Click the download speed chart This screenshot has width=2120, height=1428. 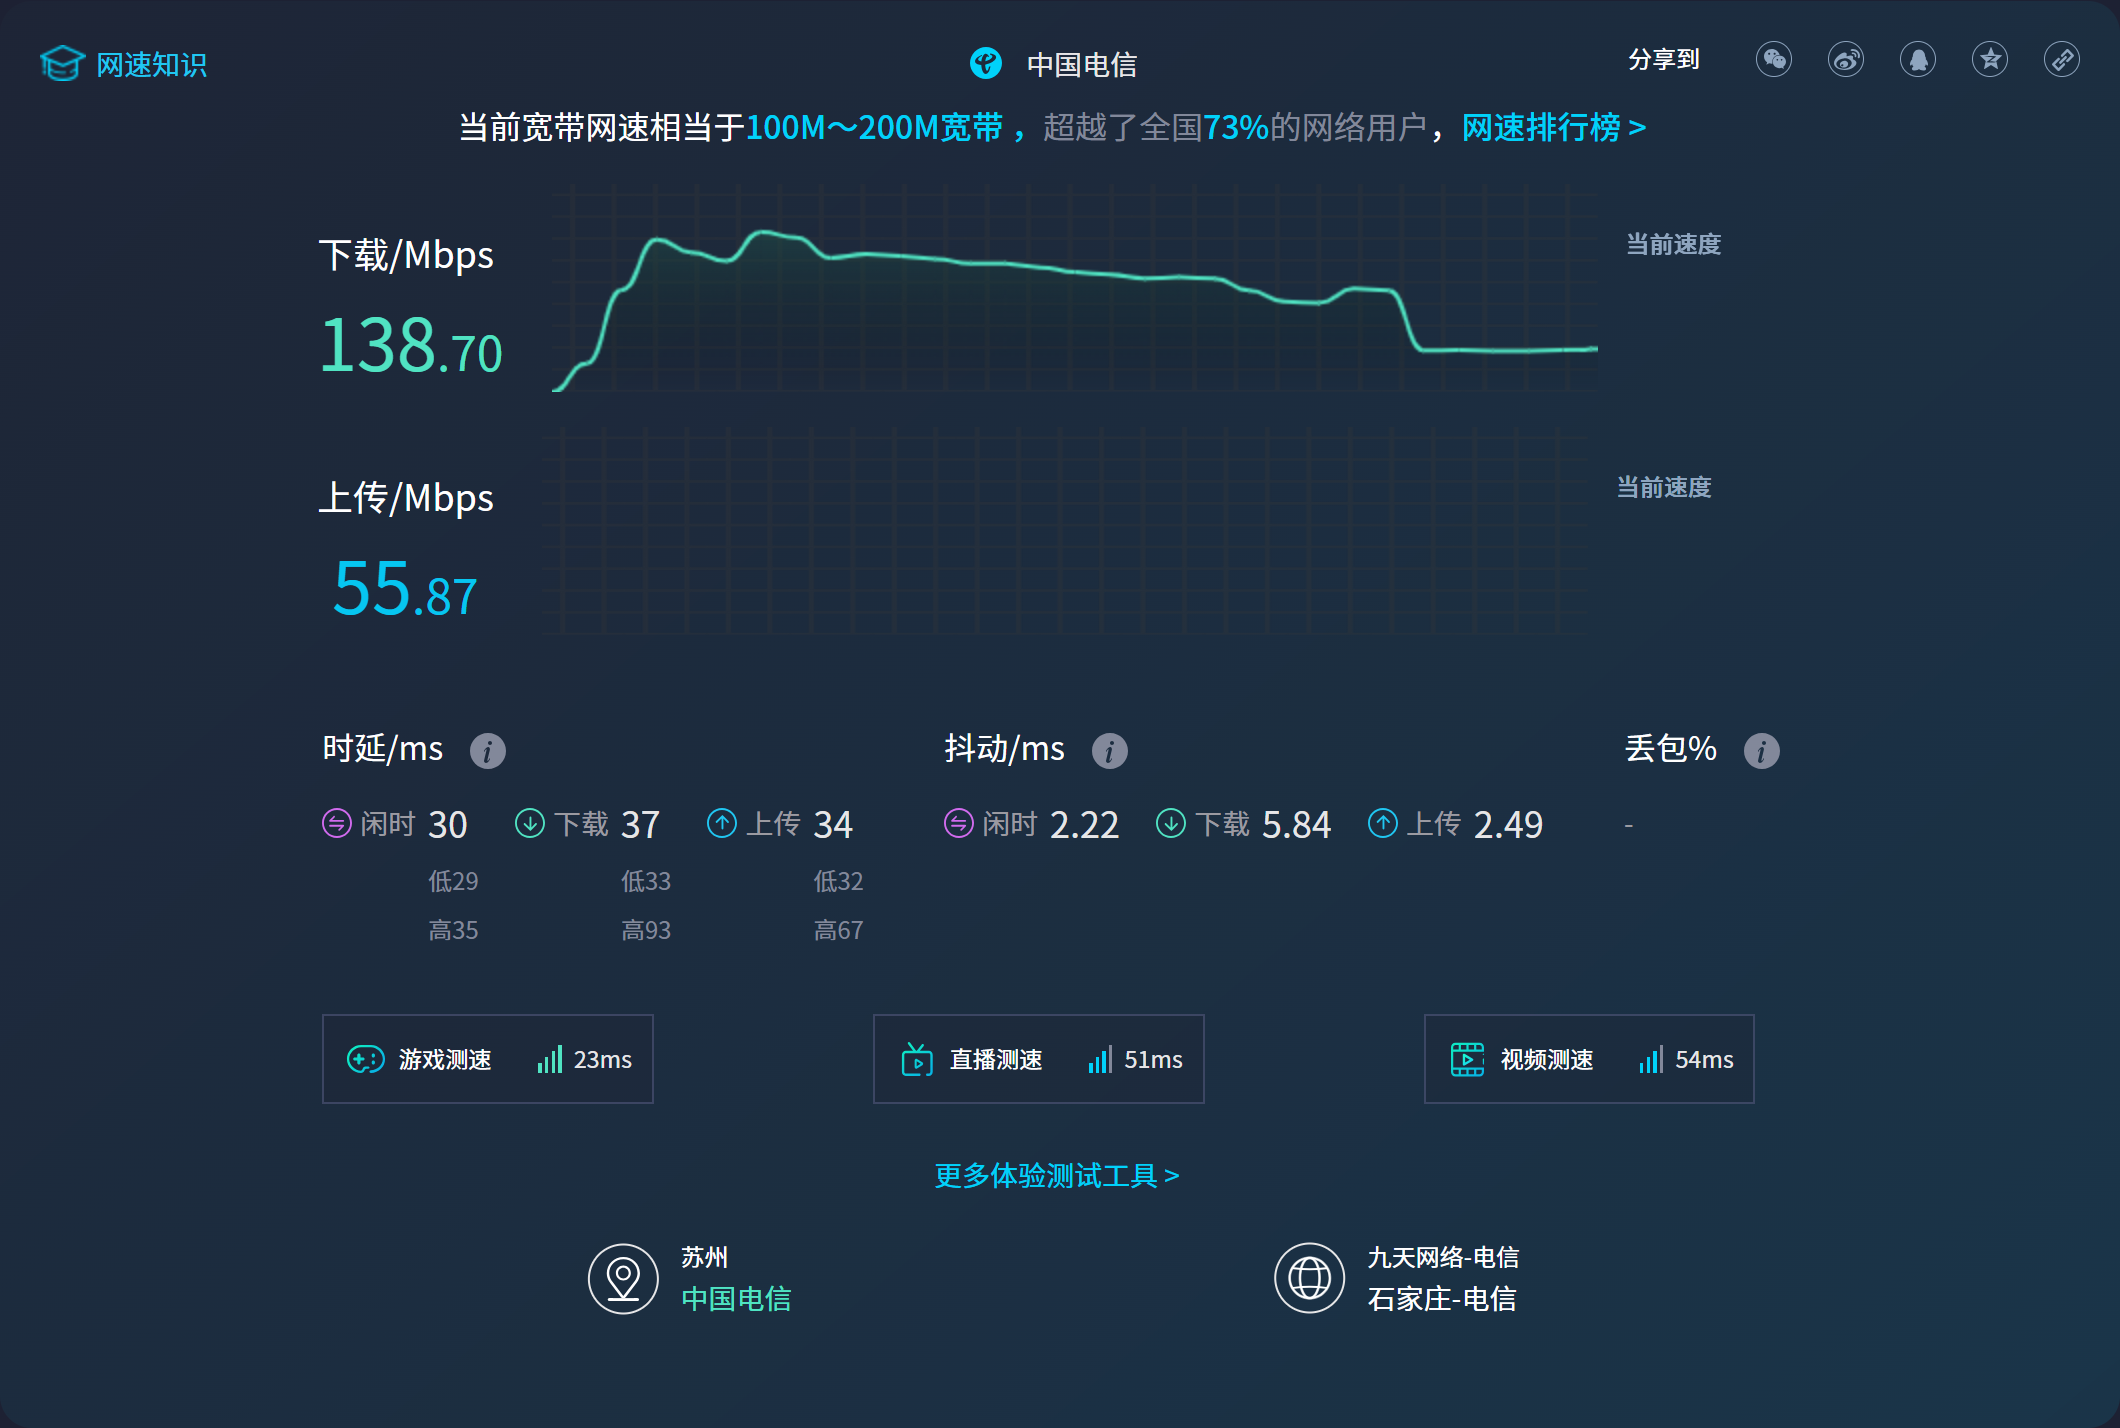(x=1074, y=290)
